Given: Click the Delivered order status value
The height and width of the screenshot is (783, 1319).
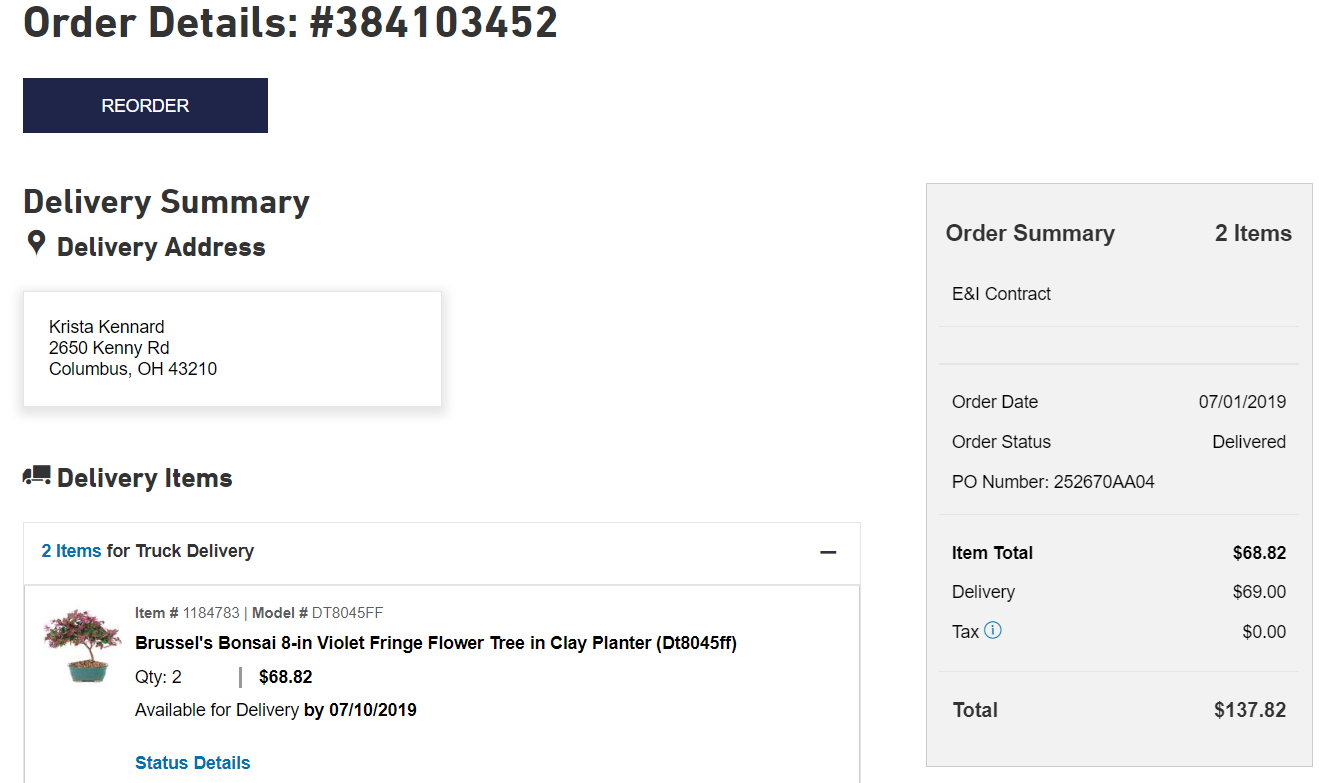Looking at the screenshot, I should click(1249, 442).
